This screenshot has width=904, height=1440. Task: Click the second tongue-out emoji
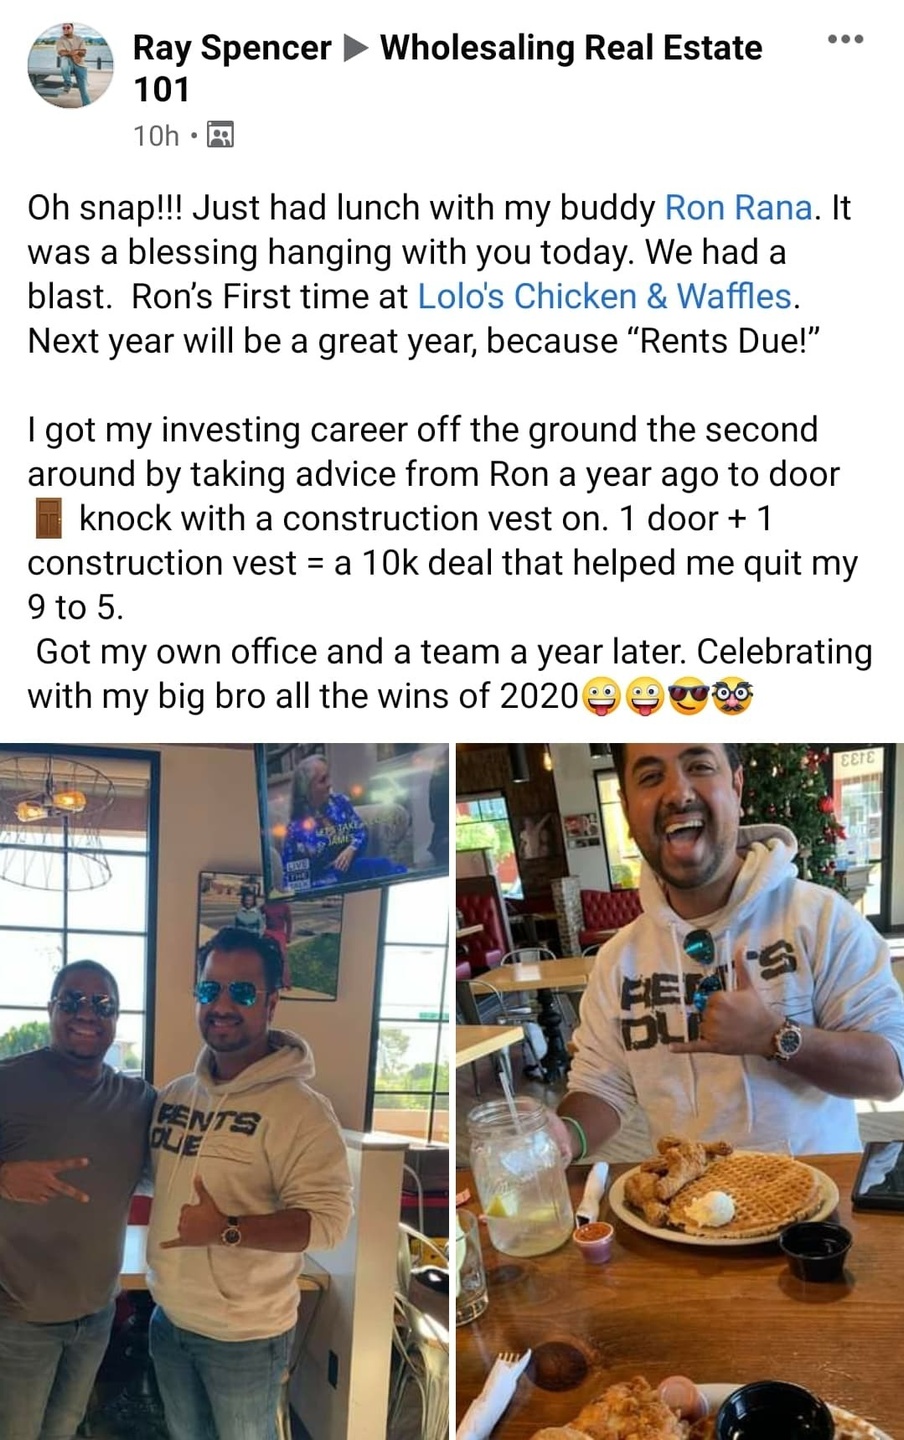(x=643, y=696)
